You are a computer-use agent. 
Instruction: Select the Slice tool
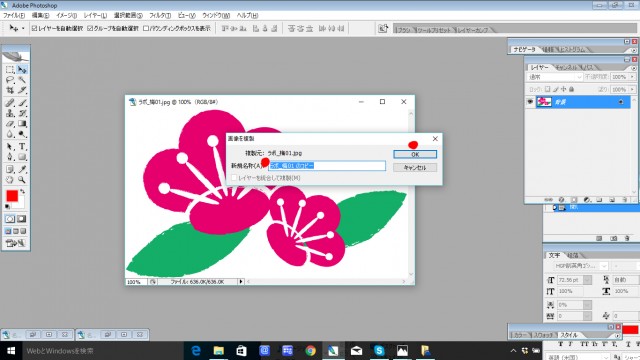(x=22, y=89)
